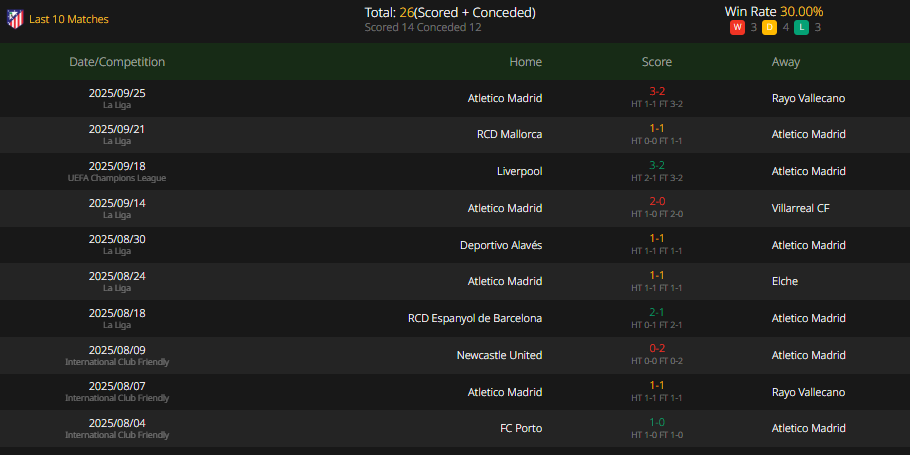910x455 pixels.
Task: Click the green L losses badge
Action: [x=801, y=27]
